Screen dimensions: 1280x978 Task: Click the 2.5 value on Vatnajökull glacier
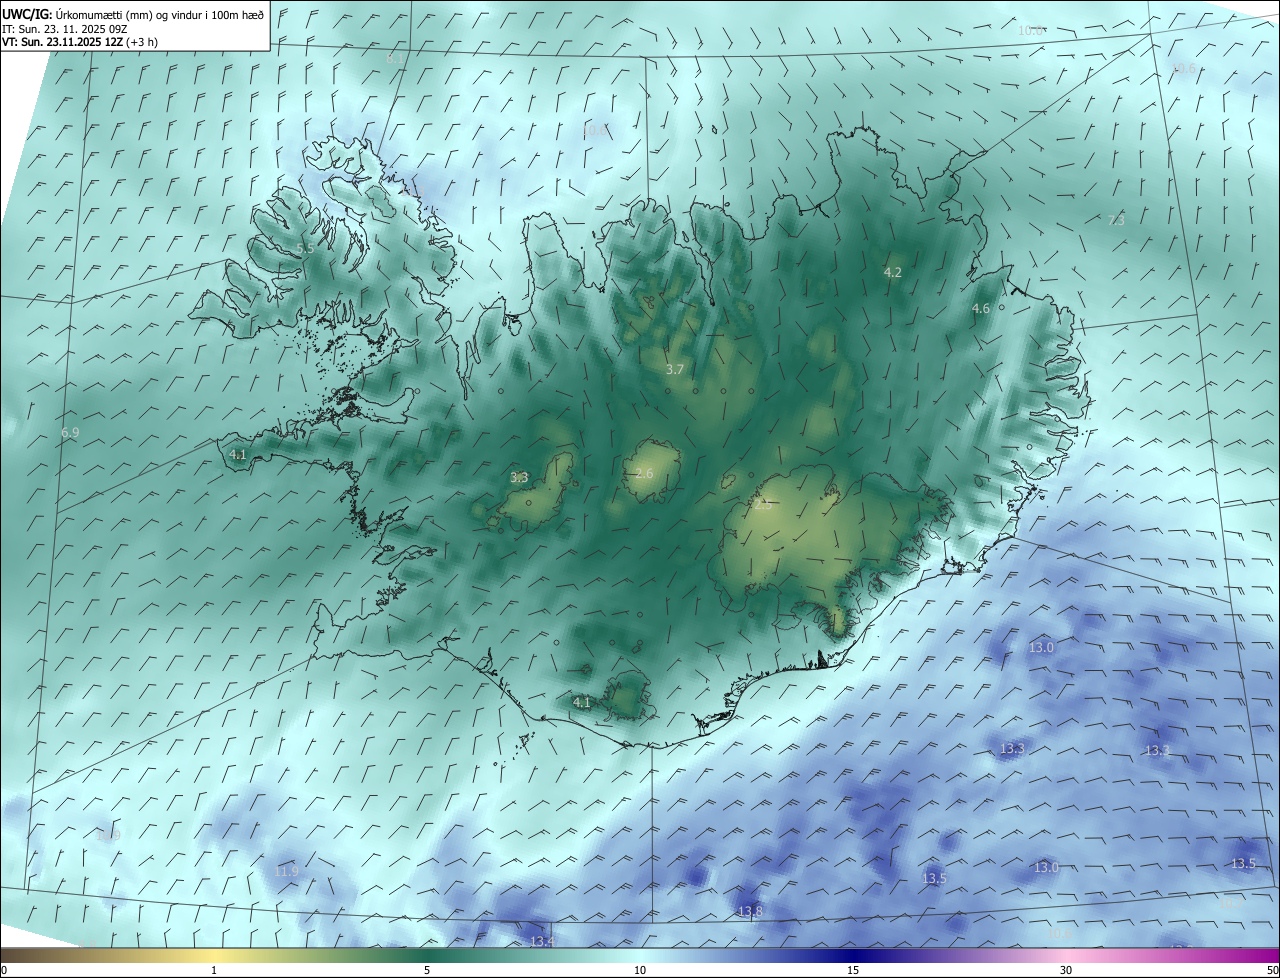(763, 505)
